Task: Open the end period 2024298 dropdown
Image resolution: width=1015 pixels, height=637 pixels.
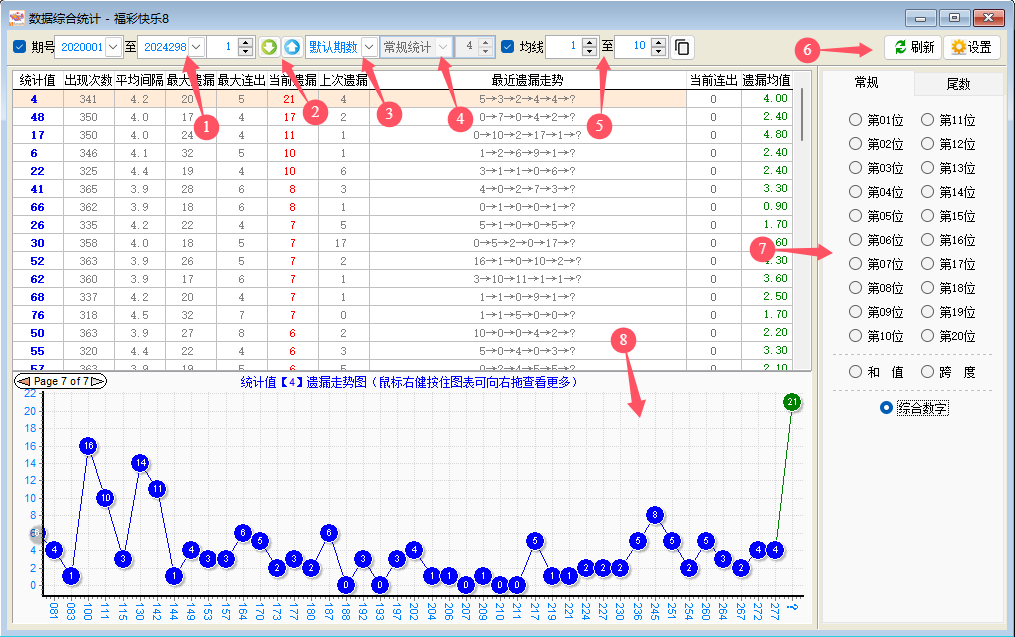Action: coord(197,47)
